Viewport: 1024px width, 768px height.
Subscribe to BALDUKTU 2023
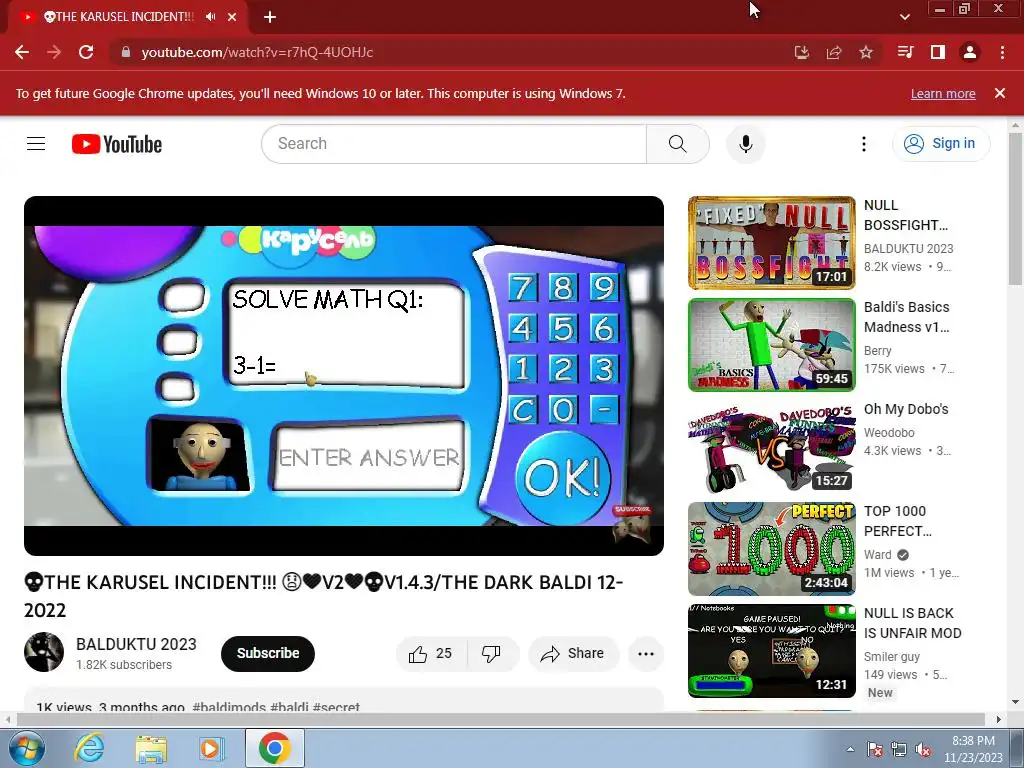click(268, 653)
